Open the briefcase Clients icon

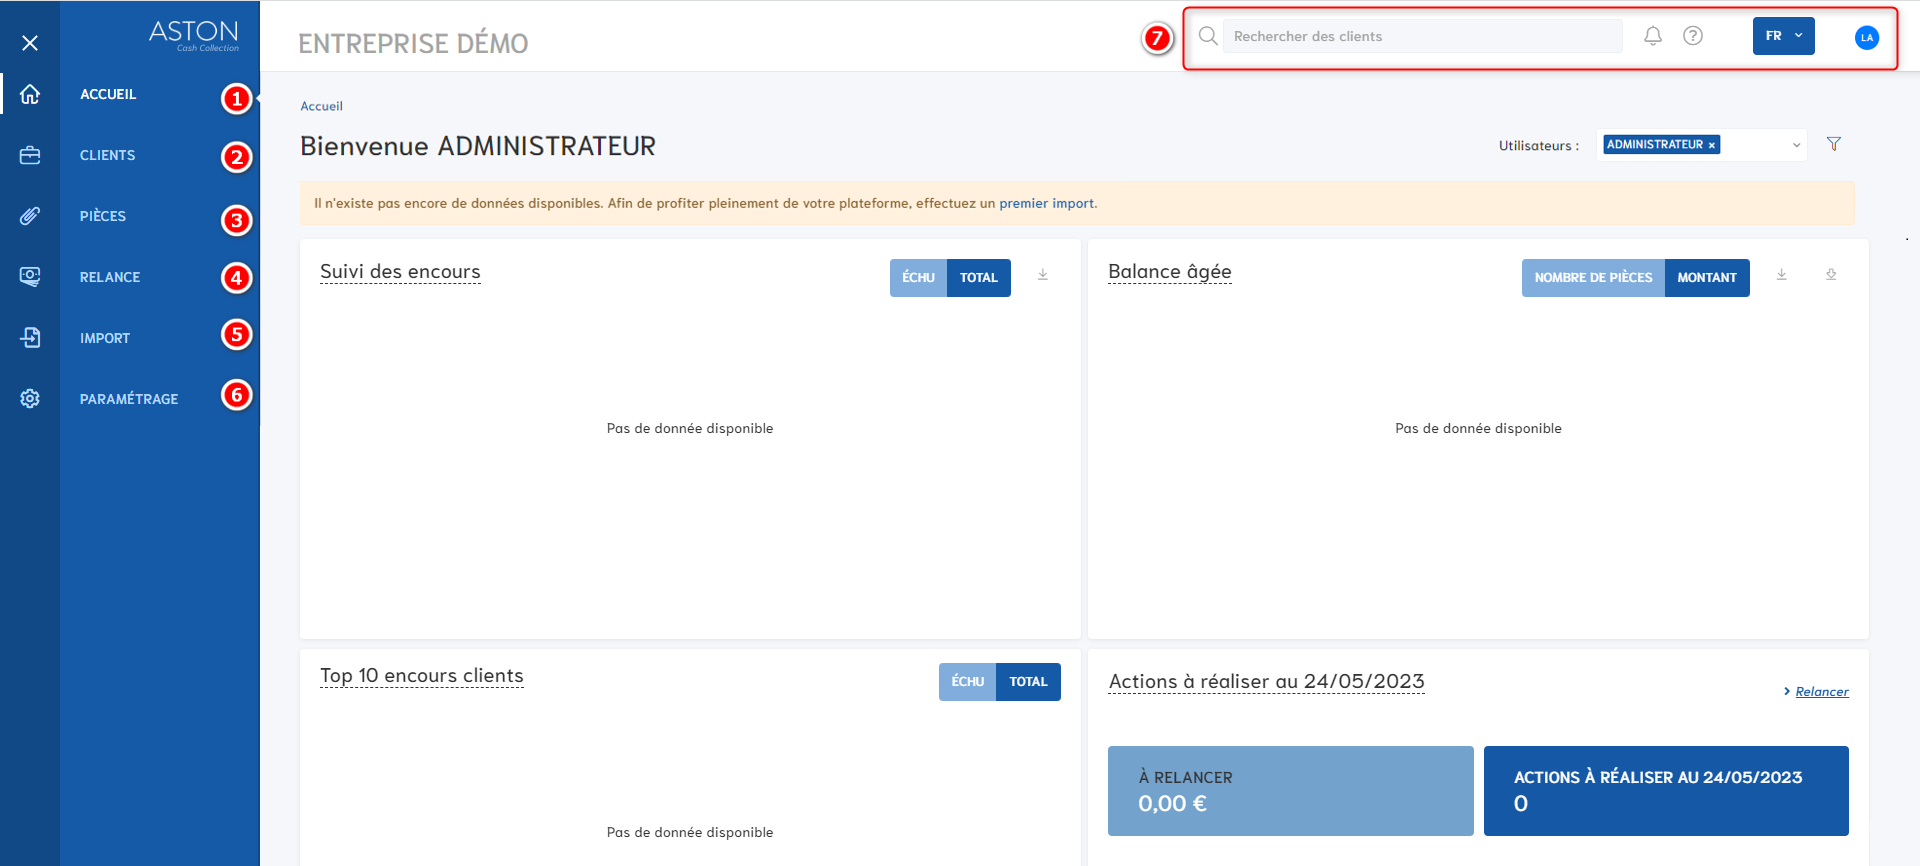(30, 155)
